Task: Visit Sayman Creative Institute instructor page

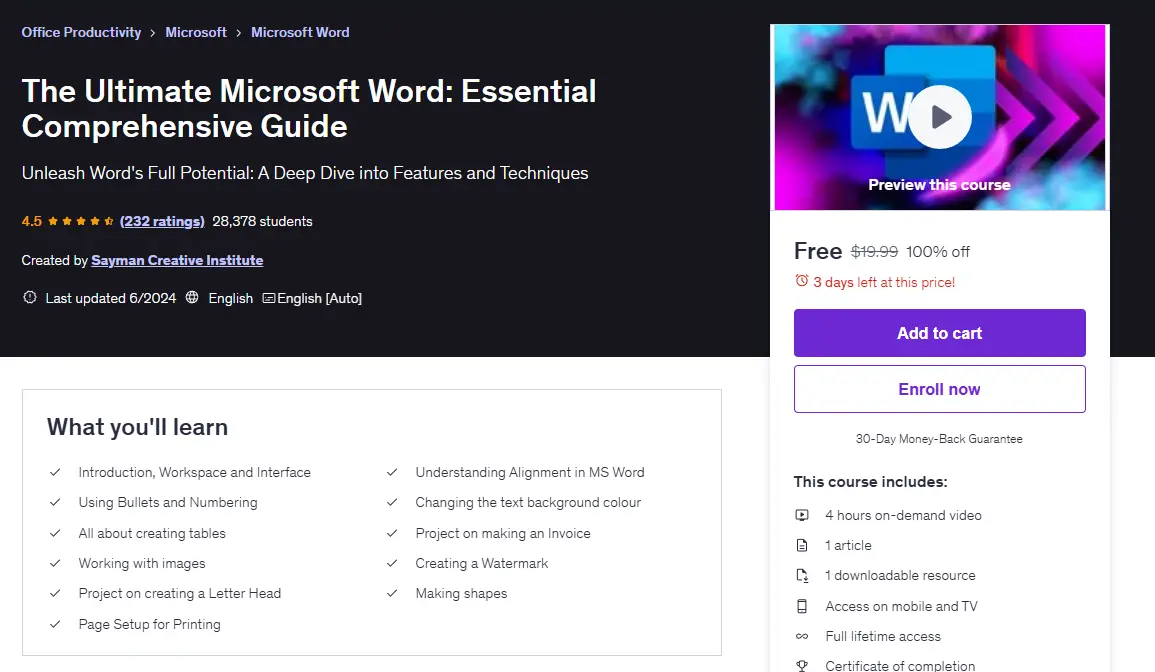Action: [x=177, y=260]
